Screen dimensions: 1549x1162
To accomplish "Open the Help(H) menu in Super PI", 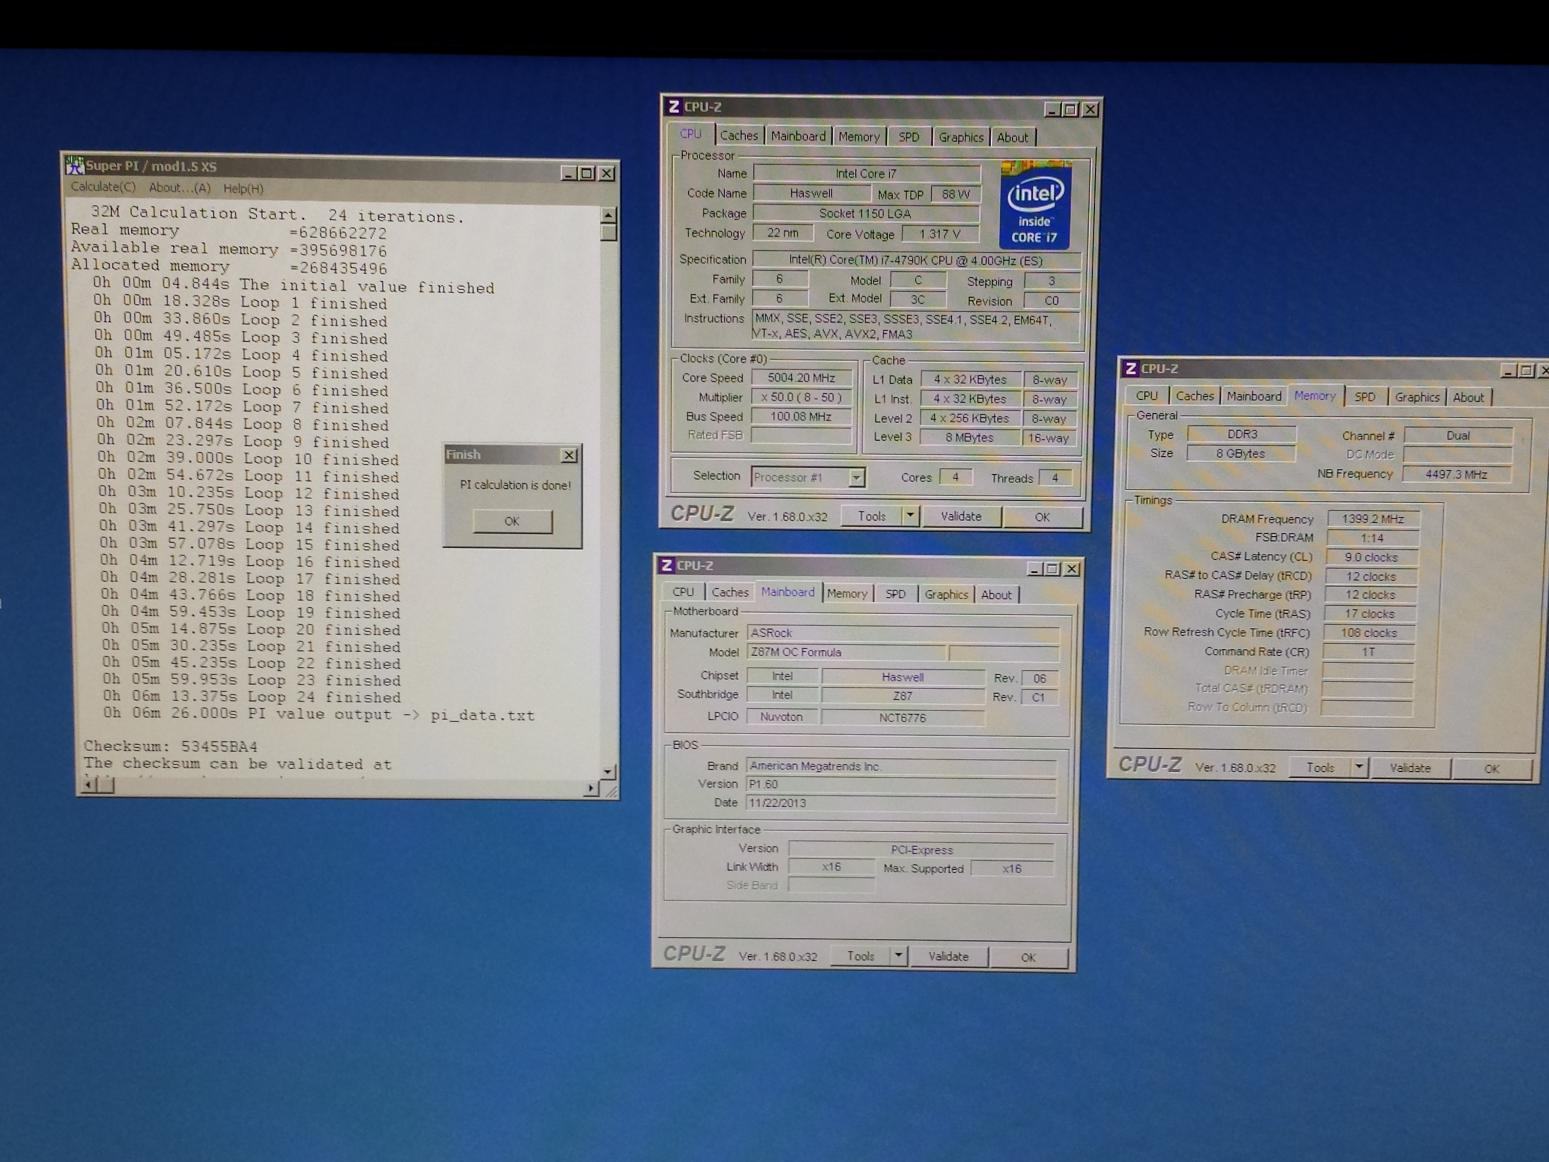I will (243, 188).
